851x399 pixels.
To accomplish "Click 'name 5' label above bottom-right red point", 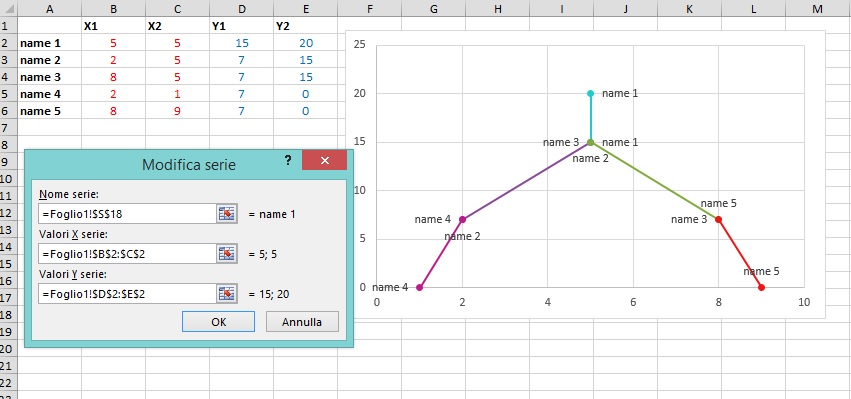I will [761, 271].
